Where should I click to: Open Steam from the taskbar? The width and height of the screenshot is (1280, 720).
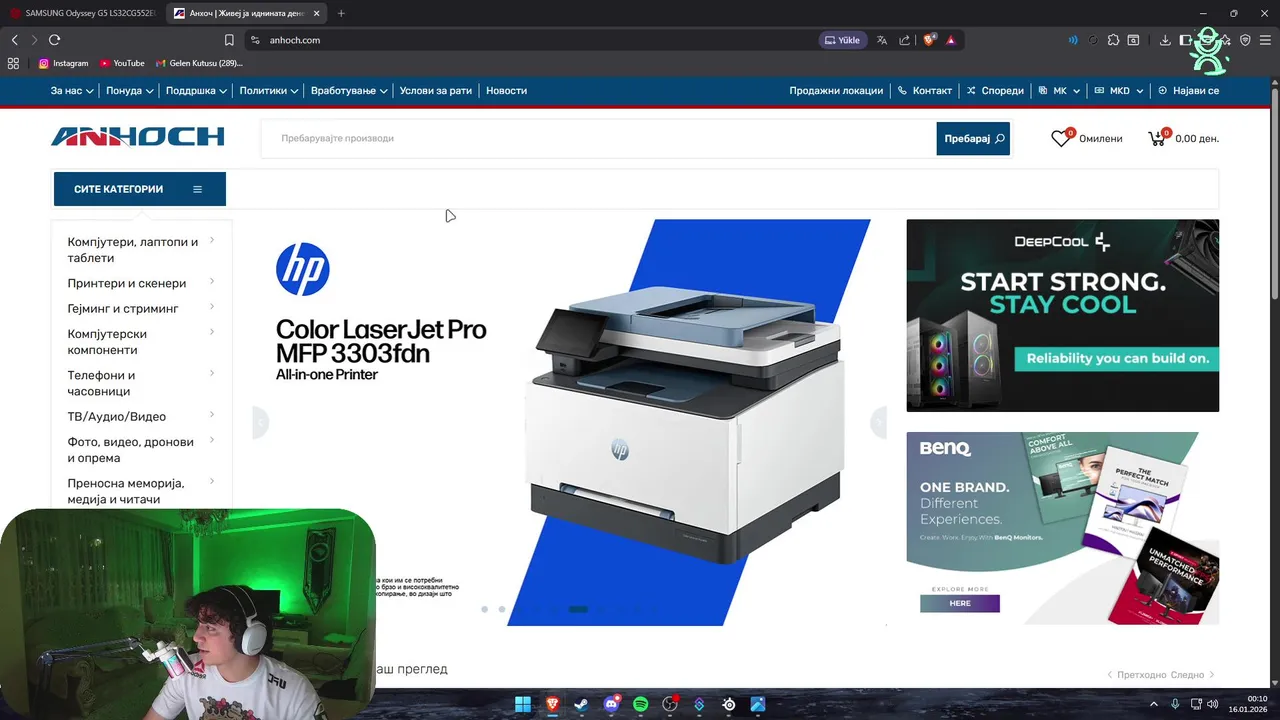click(x=581, y=704)
